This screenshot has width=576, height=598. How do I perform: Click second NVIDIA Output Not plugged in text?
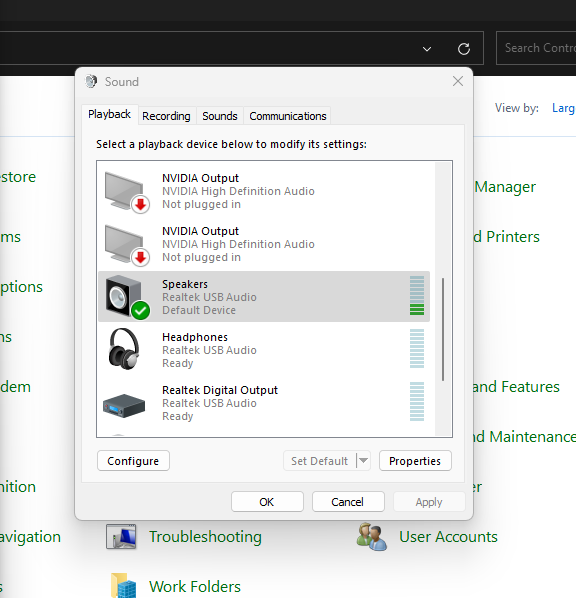pos(201,257)
